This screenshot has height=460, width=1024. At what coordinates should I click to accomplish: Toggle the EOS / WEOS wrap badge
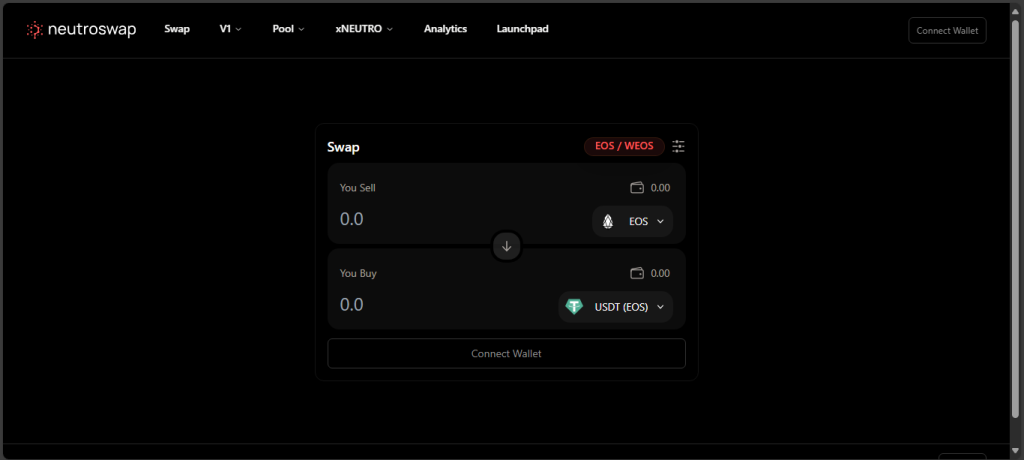(624, 147)
